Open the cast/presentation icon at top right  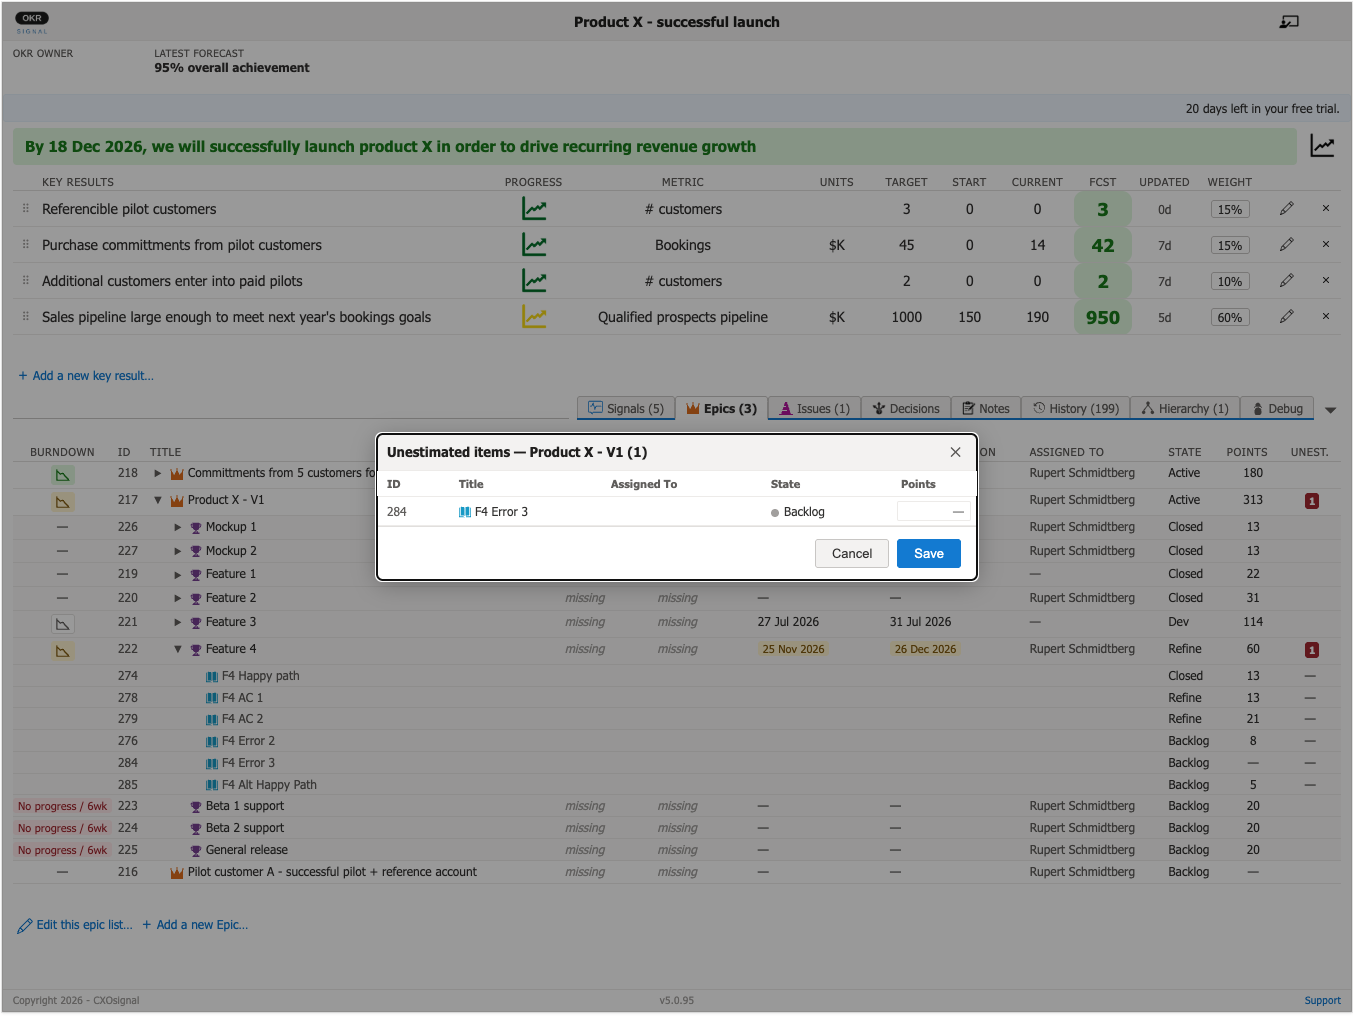[x=1289, y=22]
